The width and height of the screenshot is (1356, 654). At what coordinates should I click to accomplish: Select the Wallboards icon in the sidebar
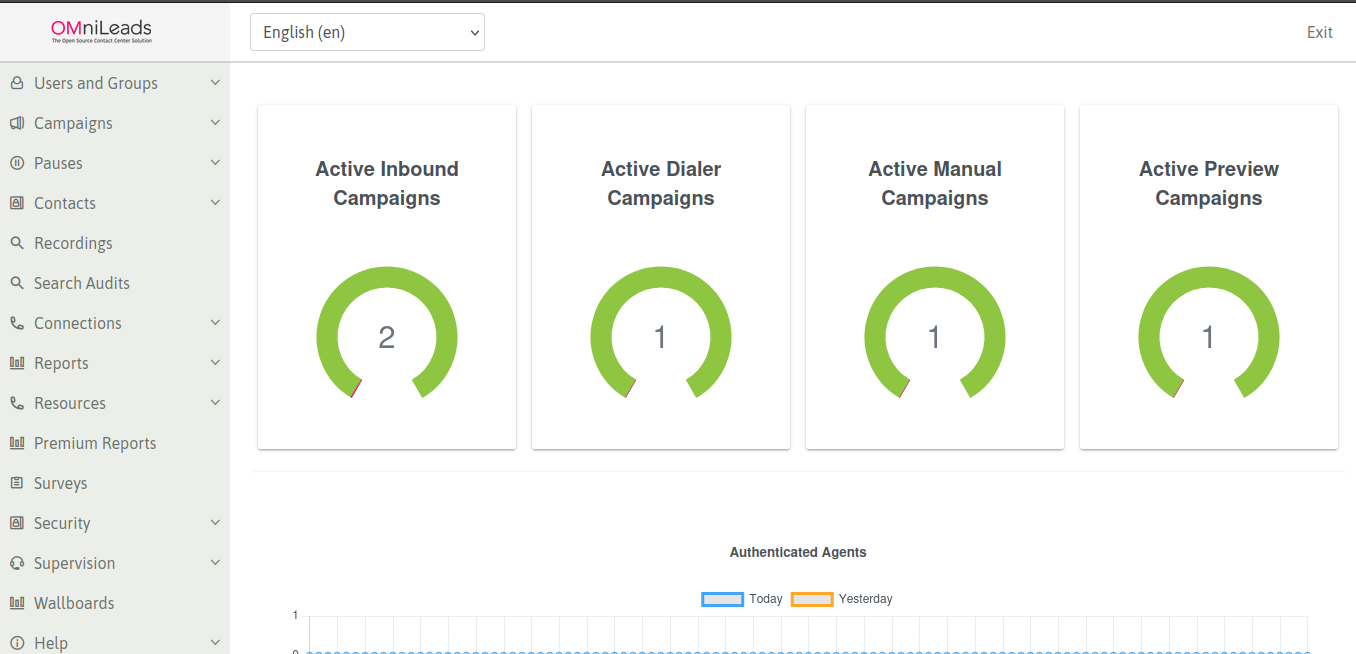point(16,602)
